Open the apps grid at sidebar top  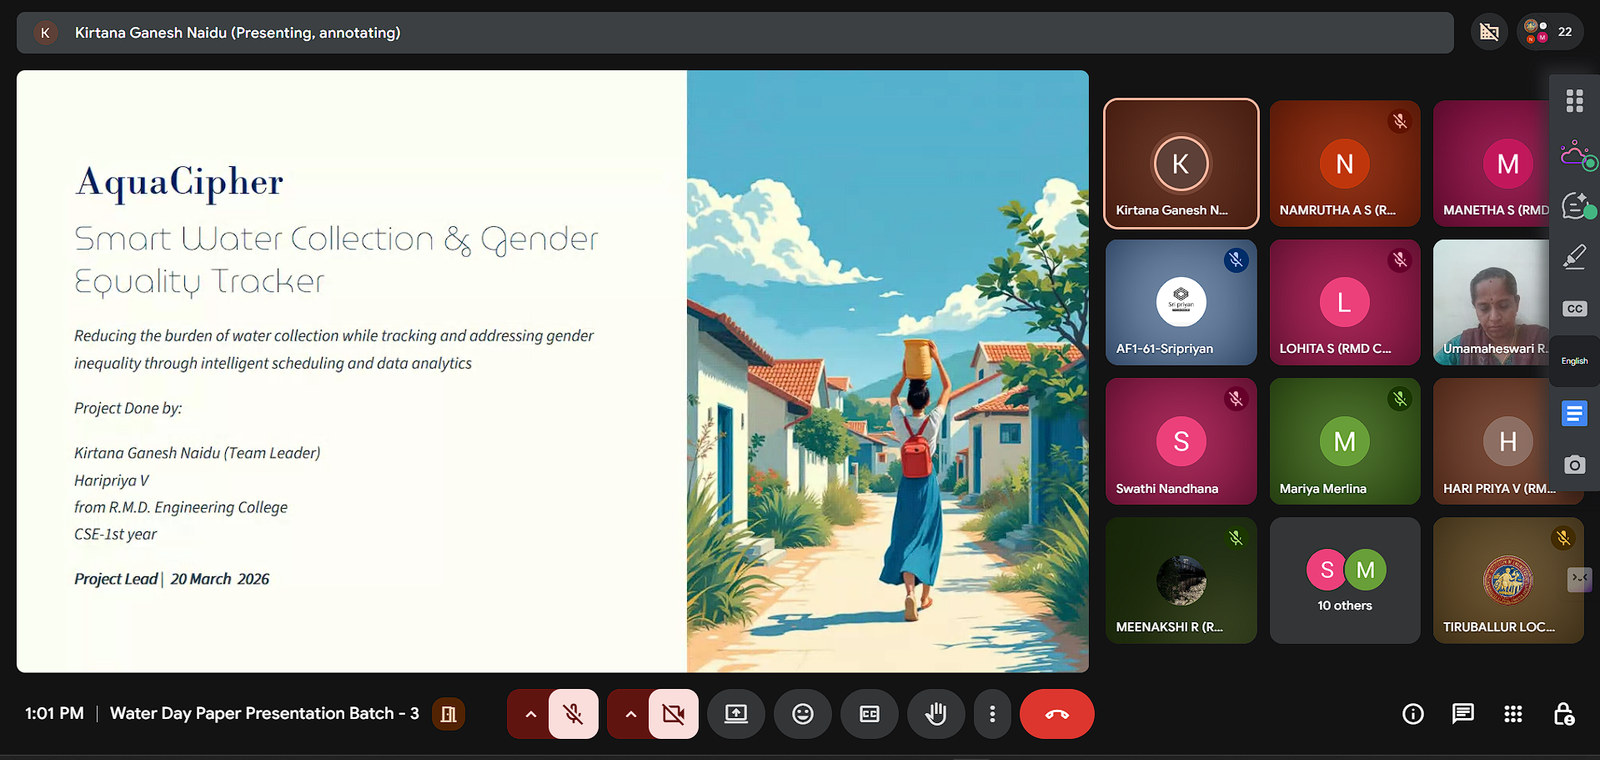coord(1574,101)
